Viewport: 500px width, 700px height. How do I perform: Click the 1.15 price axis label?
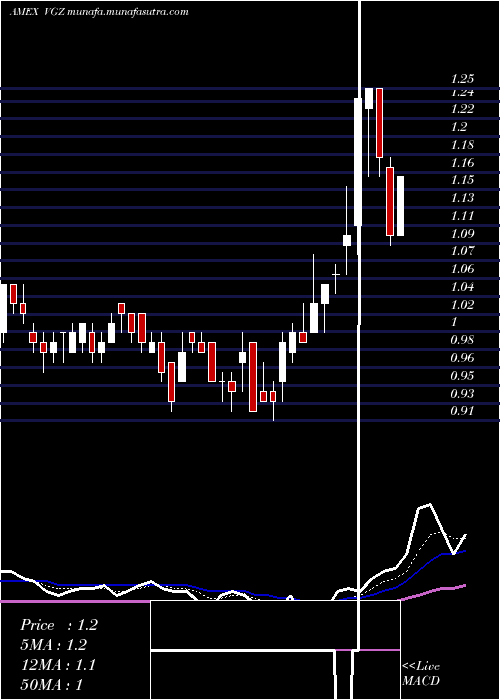point(462,180)
